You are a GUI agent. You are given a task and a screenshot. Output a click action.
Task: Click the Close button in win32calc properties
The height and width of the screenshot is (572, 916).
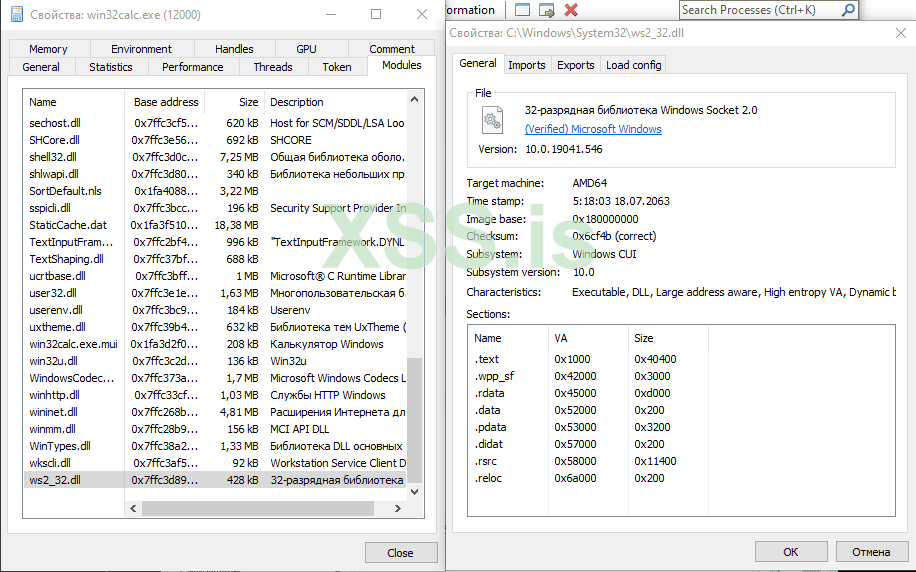click(401, 553)
